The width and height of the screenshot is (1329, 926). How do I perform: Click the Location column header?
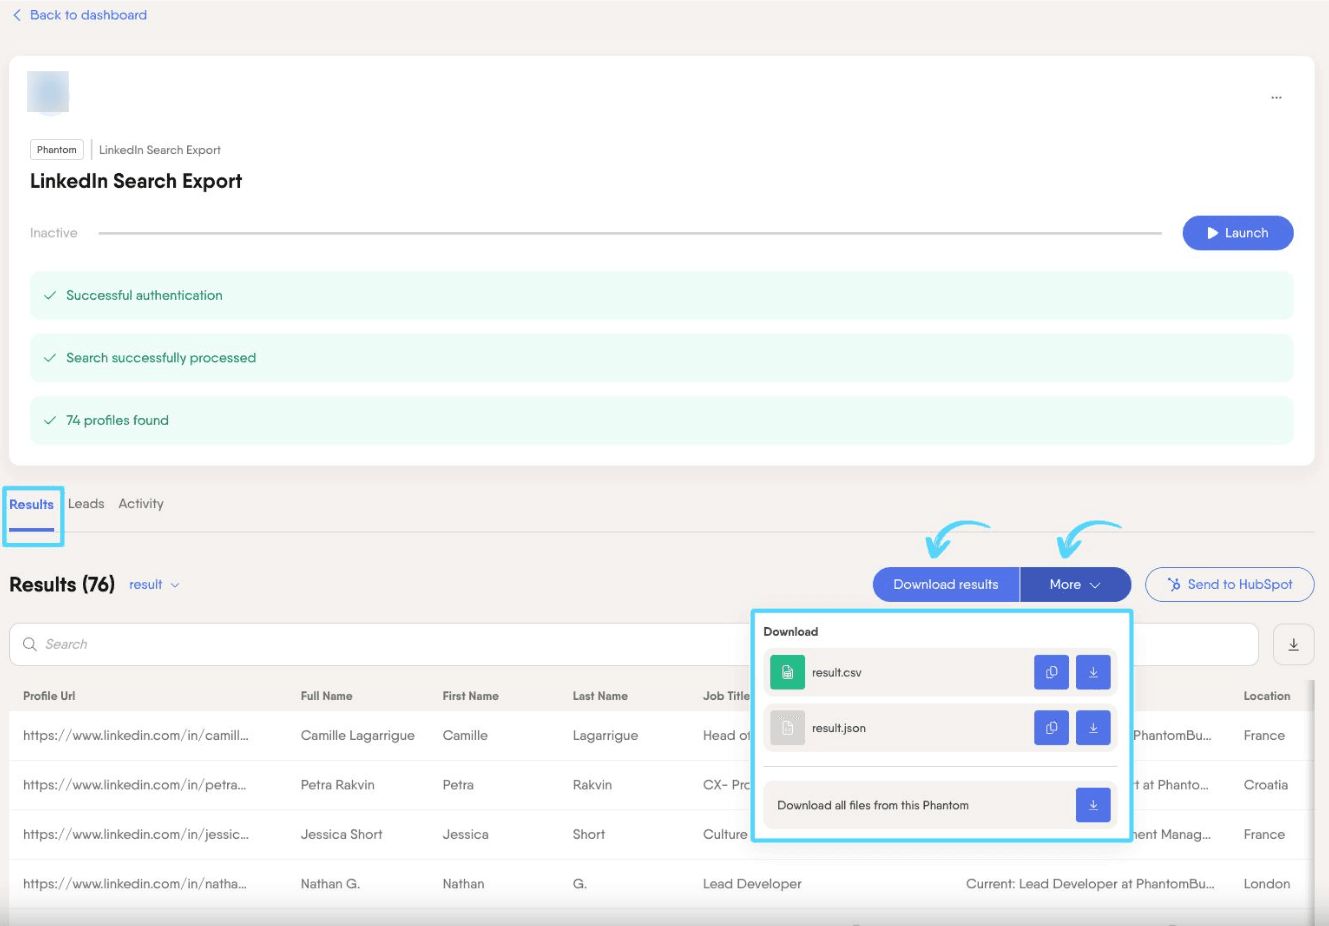tap(1267, 696)
